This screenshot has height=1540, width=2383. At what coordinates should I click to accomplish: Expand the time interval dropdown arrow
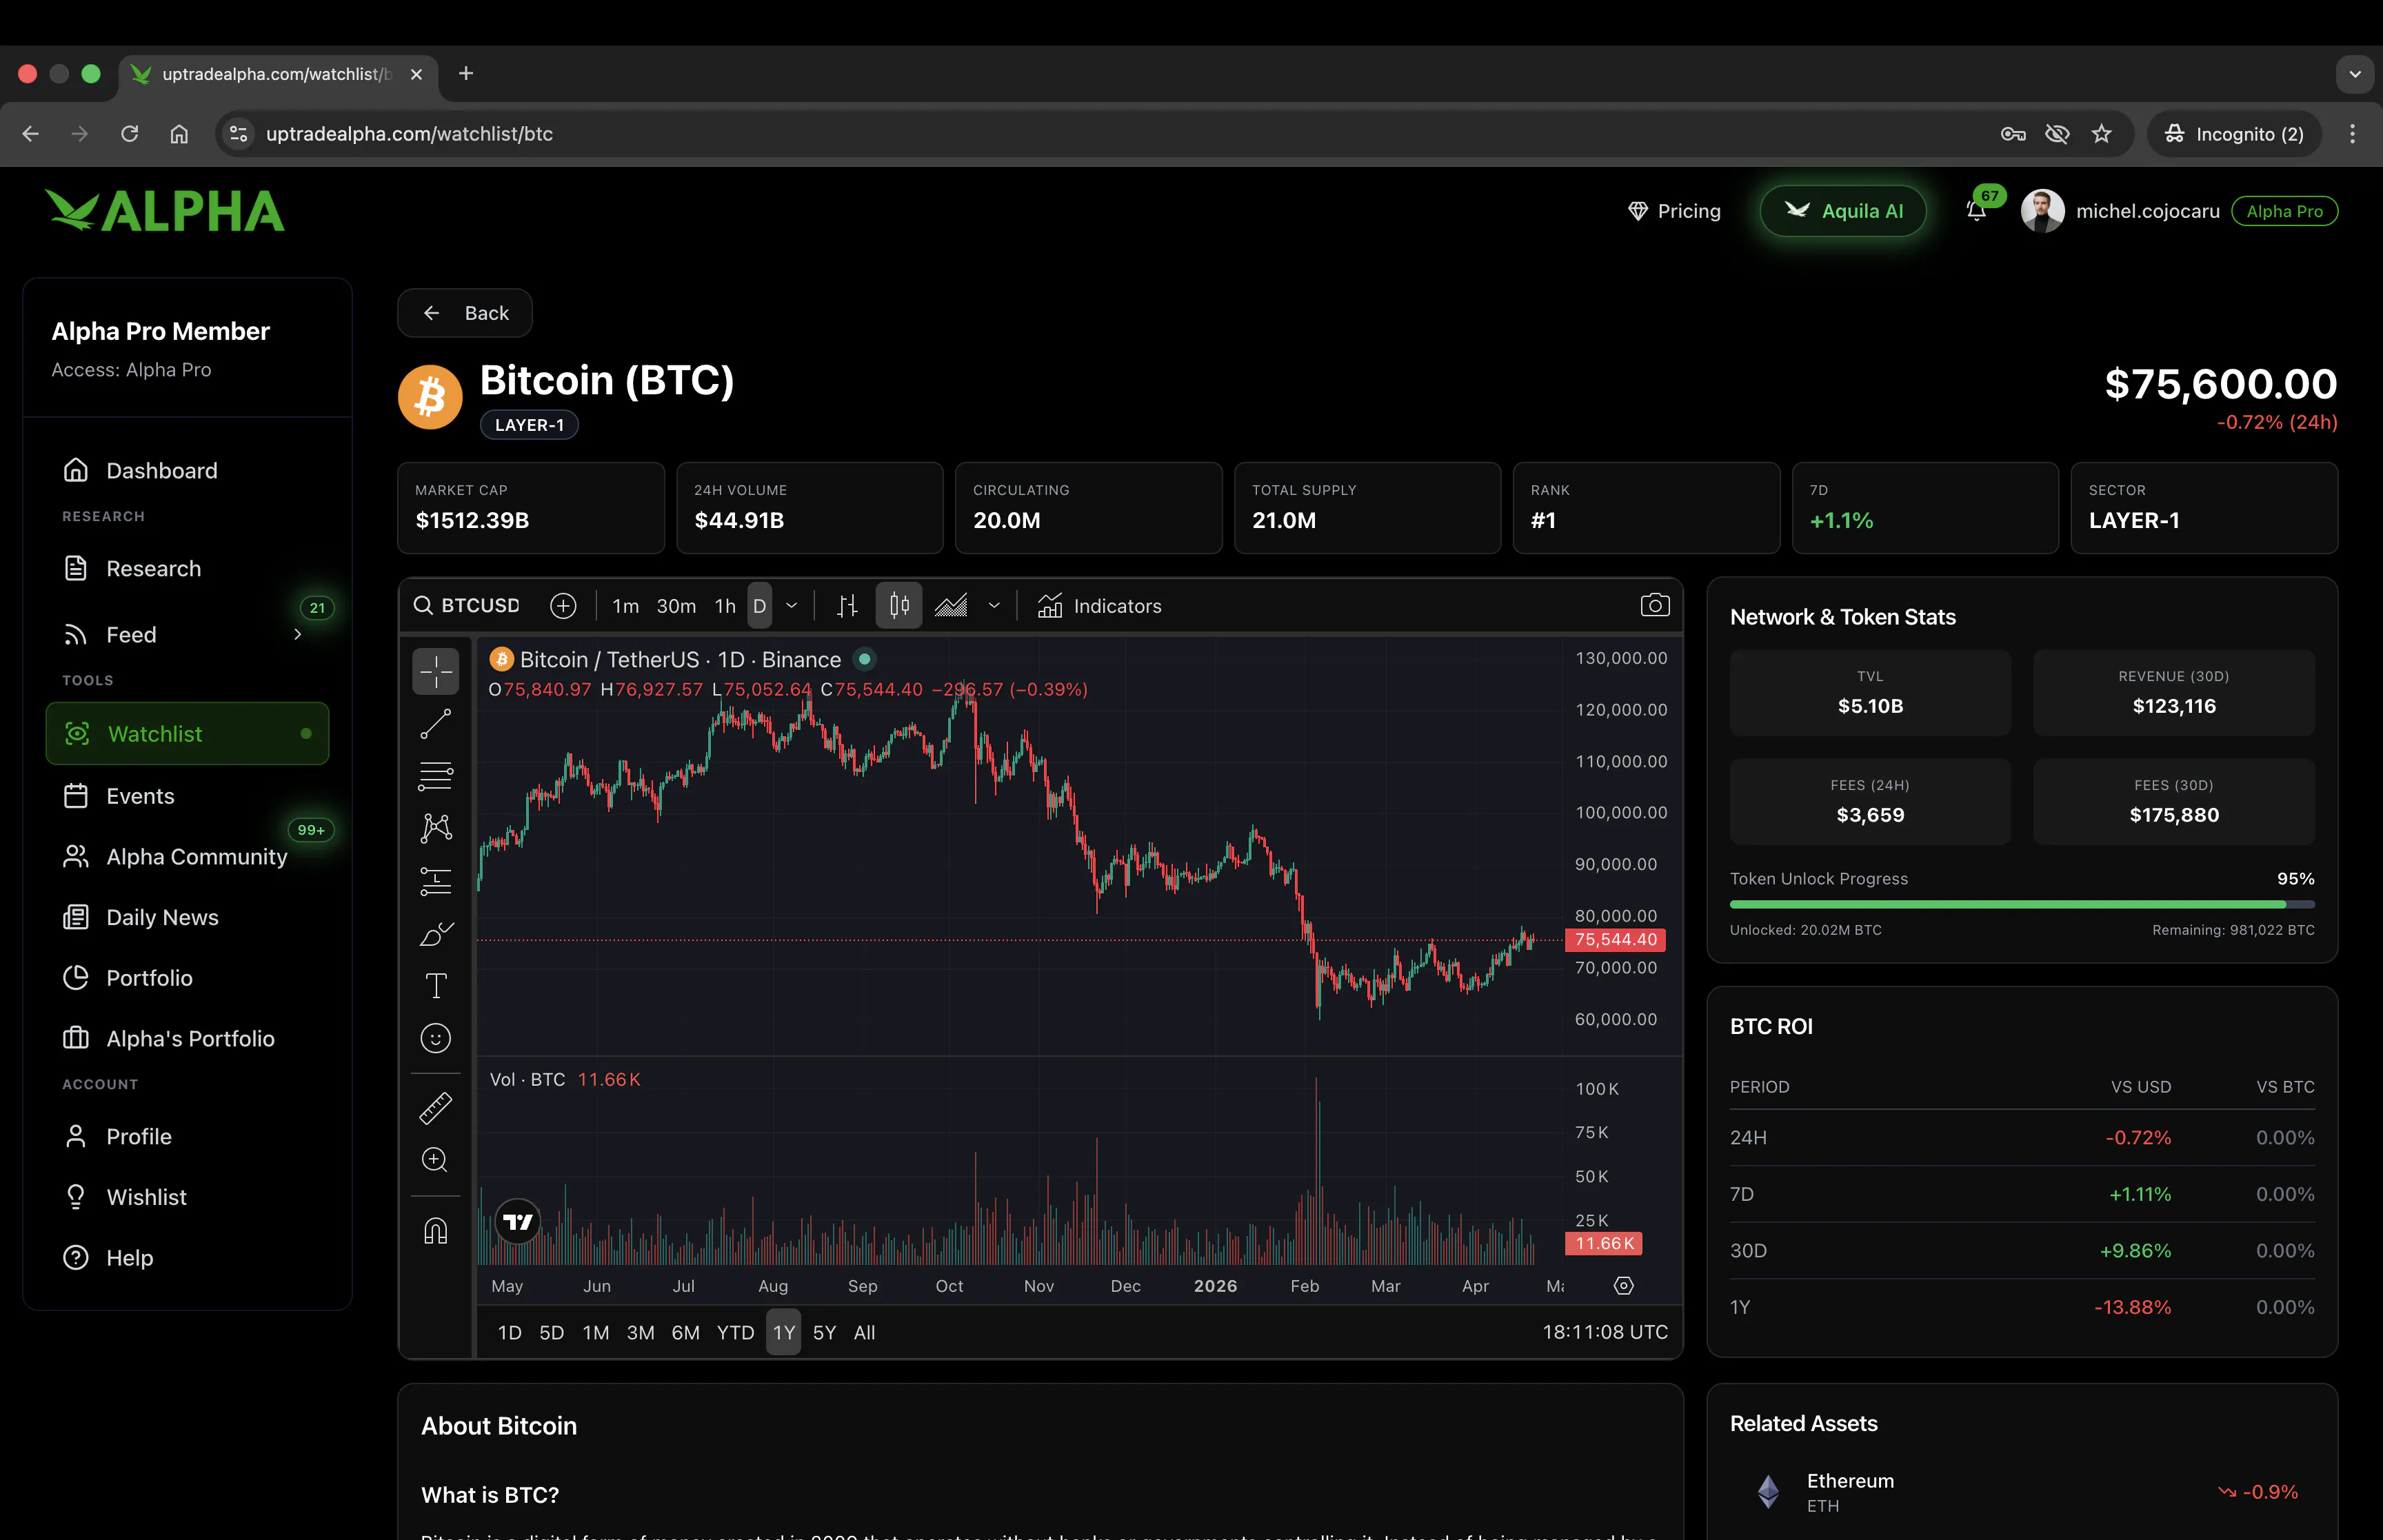coord(792,606)
